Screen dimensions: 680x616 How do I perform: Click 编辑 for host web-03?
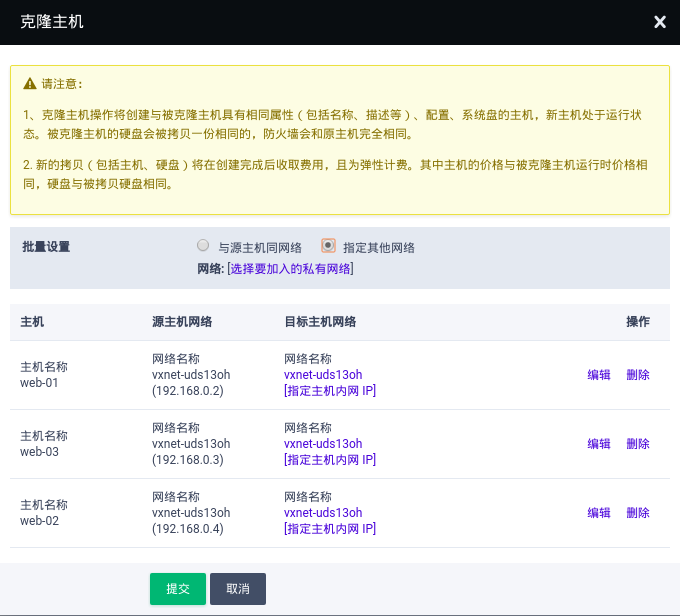(x=599, y=444)
